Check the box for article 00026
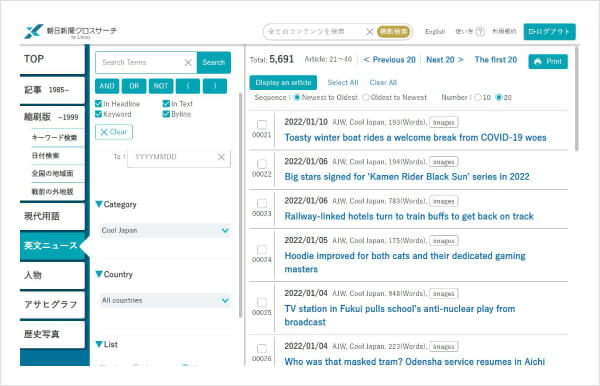Screen dimensions: 600x386 click(262, 349)
